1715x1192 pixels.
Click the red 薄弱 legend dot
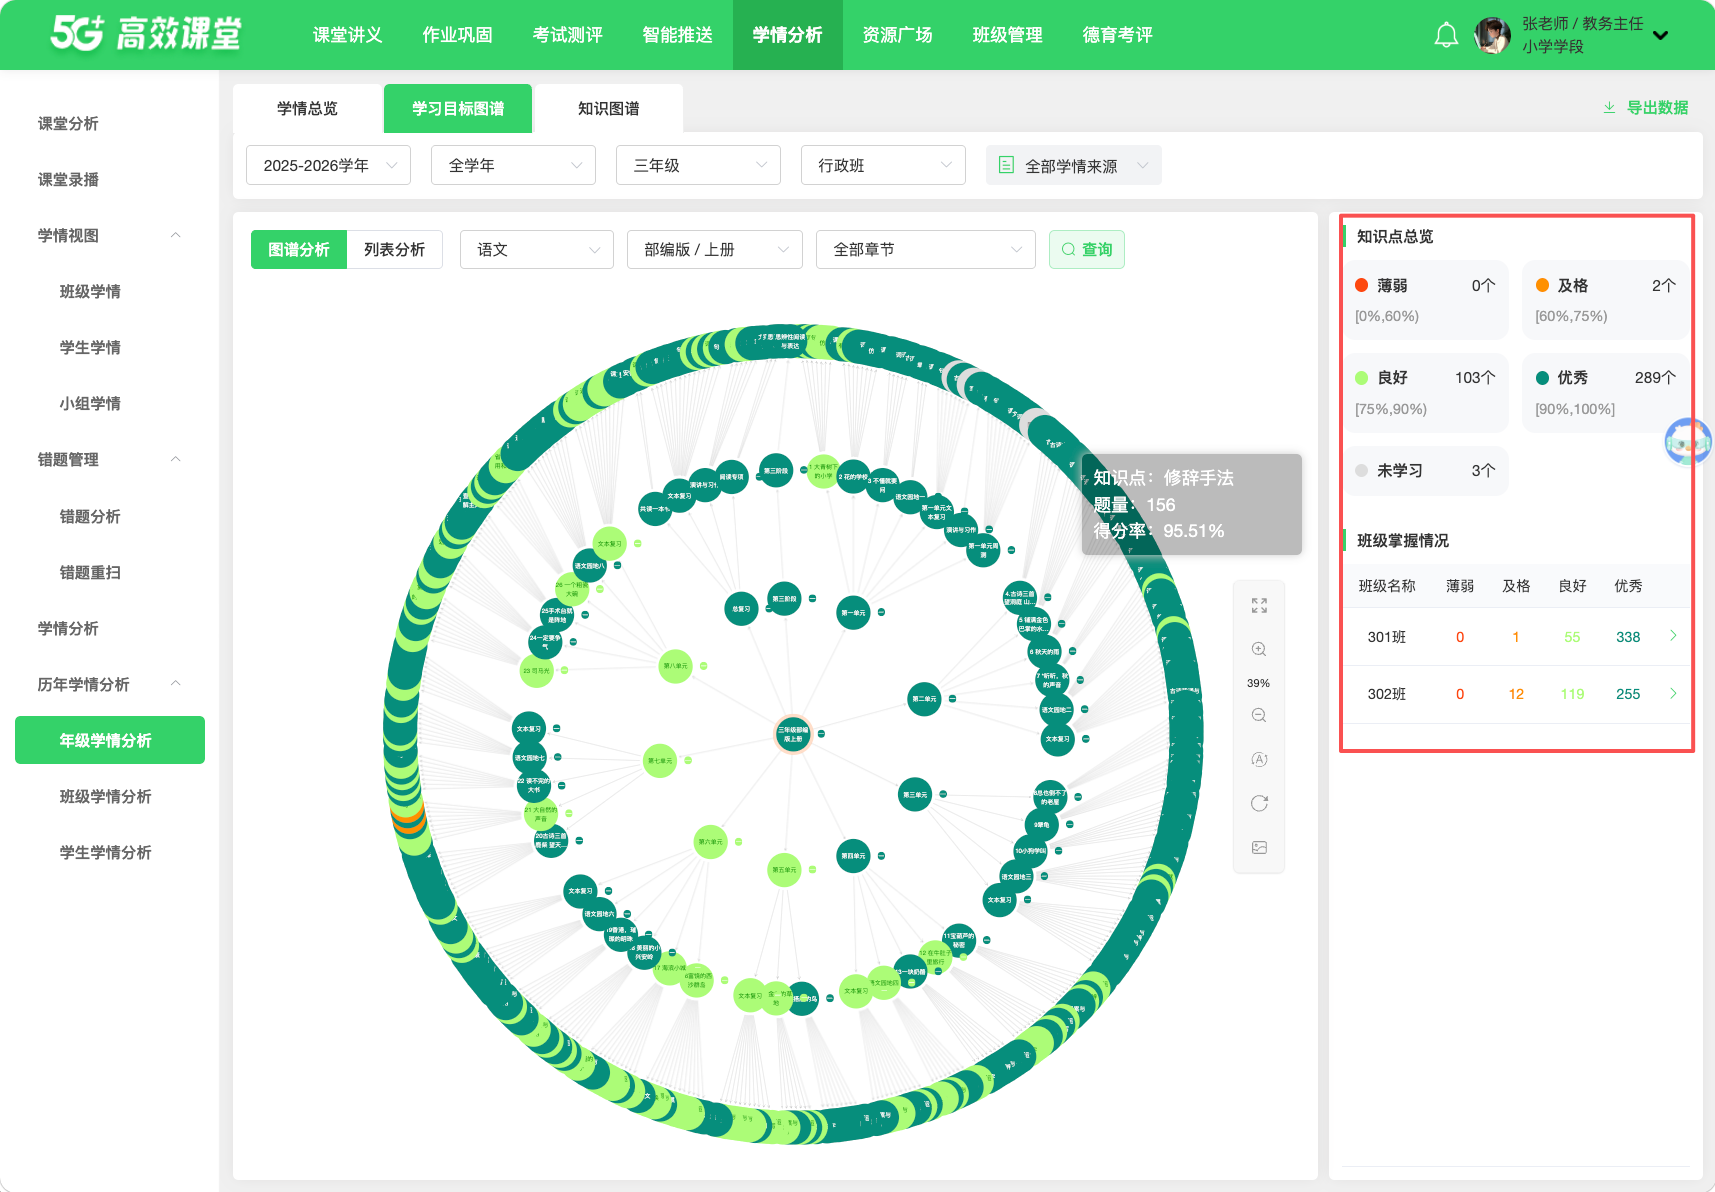point(1361,285)
